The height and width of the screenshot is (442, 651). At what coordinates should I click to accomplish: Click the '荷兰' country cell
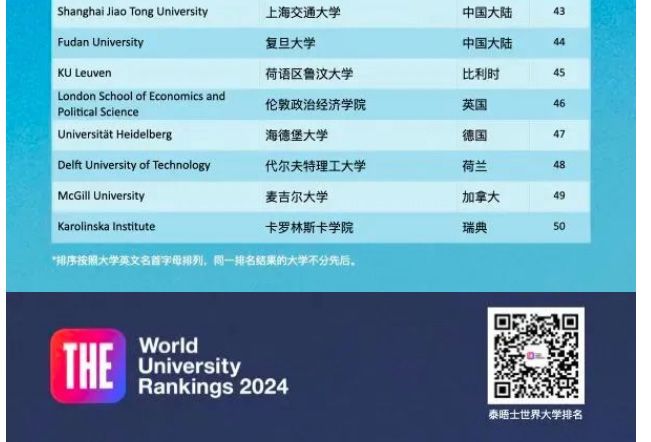click(475, 166)
